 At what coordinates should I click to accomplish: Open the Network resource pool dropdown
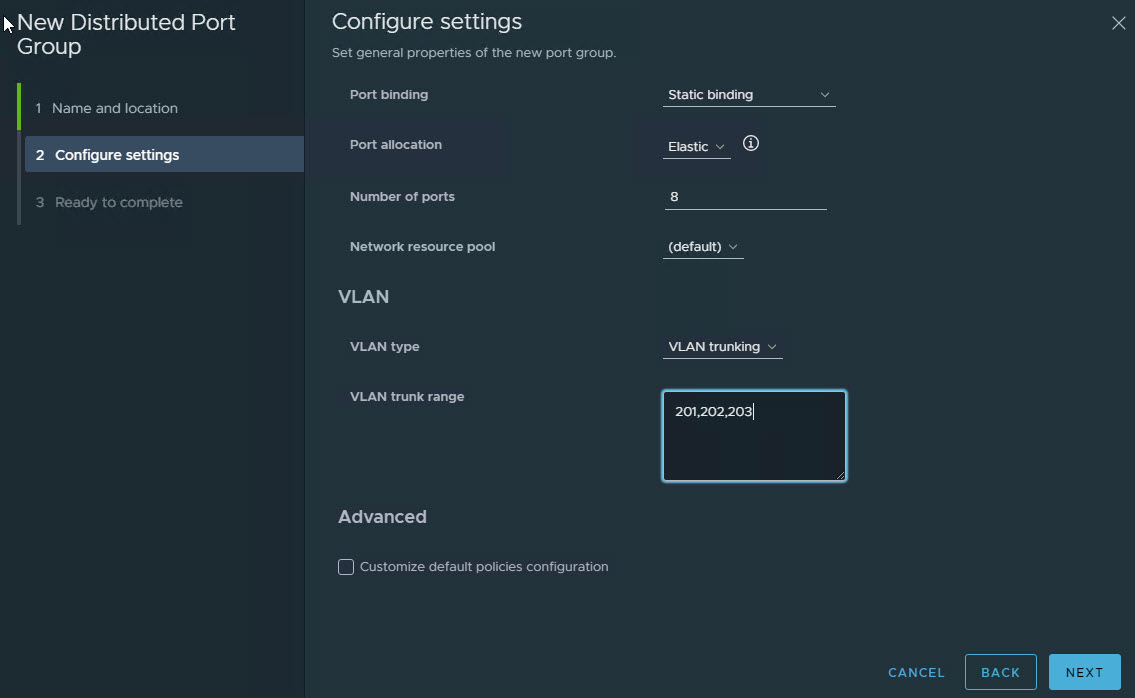pyautogui.click(x=703, y=247)
